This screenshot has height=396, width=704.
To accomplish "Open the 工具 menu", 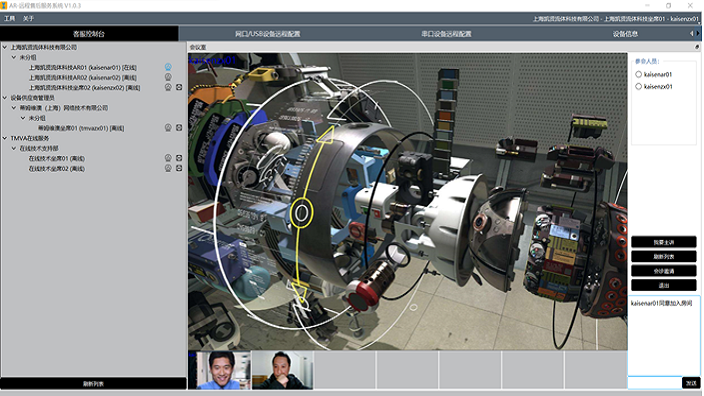I will [x=9, y=18].
